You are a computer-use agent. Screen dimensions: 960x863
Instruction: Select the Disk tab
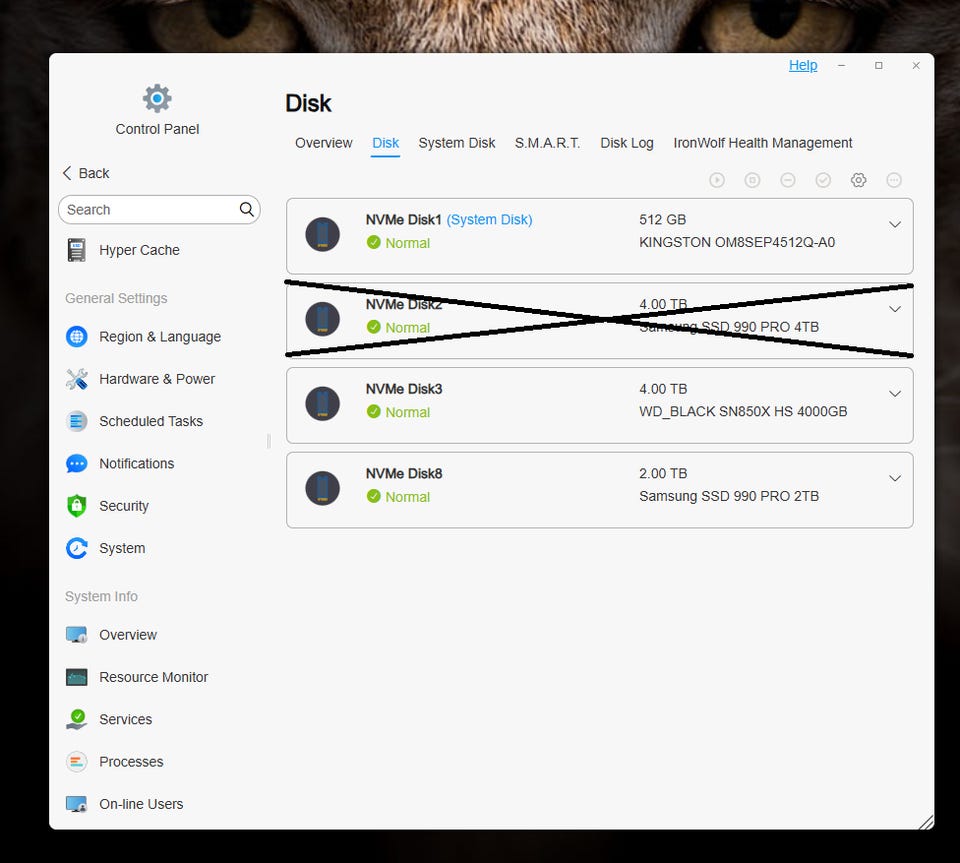click(x=386, y=143)
